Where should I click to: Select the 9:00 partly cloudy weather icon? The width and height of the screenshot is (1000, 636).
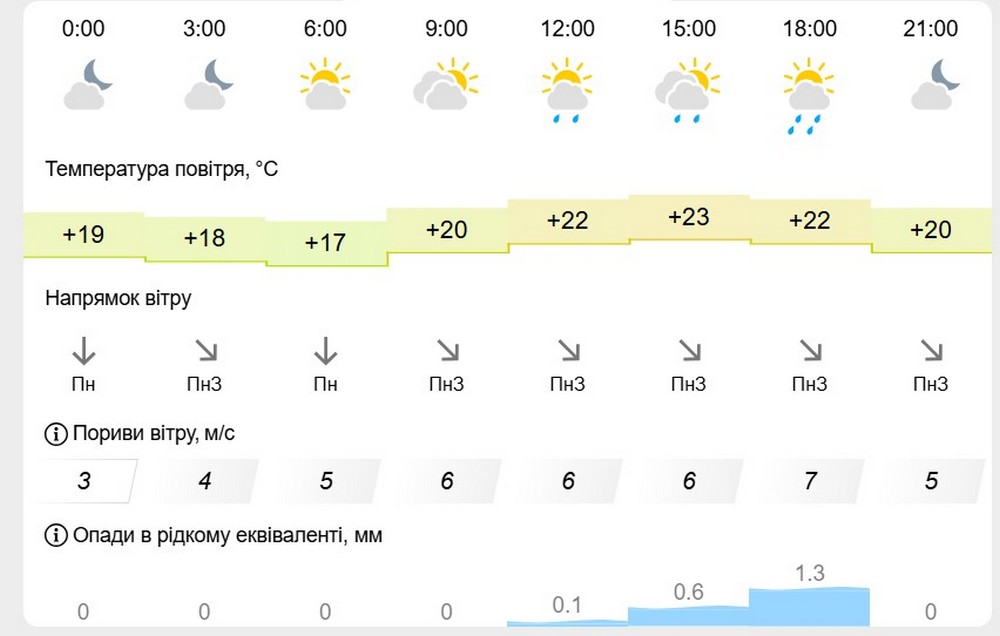tap(446, 84)
